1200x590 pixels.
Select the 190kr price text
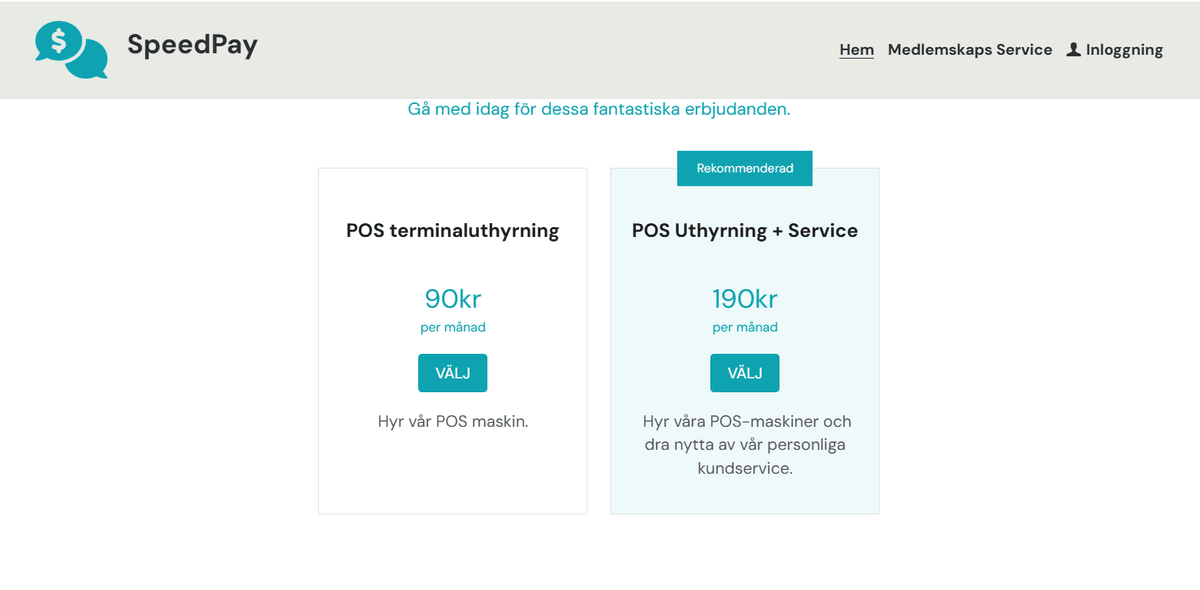[x=744, y=298]
